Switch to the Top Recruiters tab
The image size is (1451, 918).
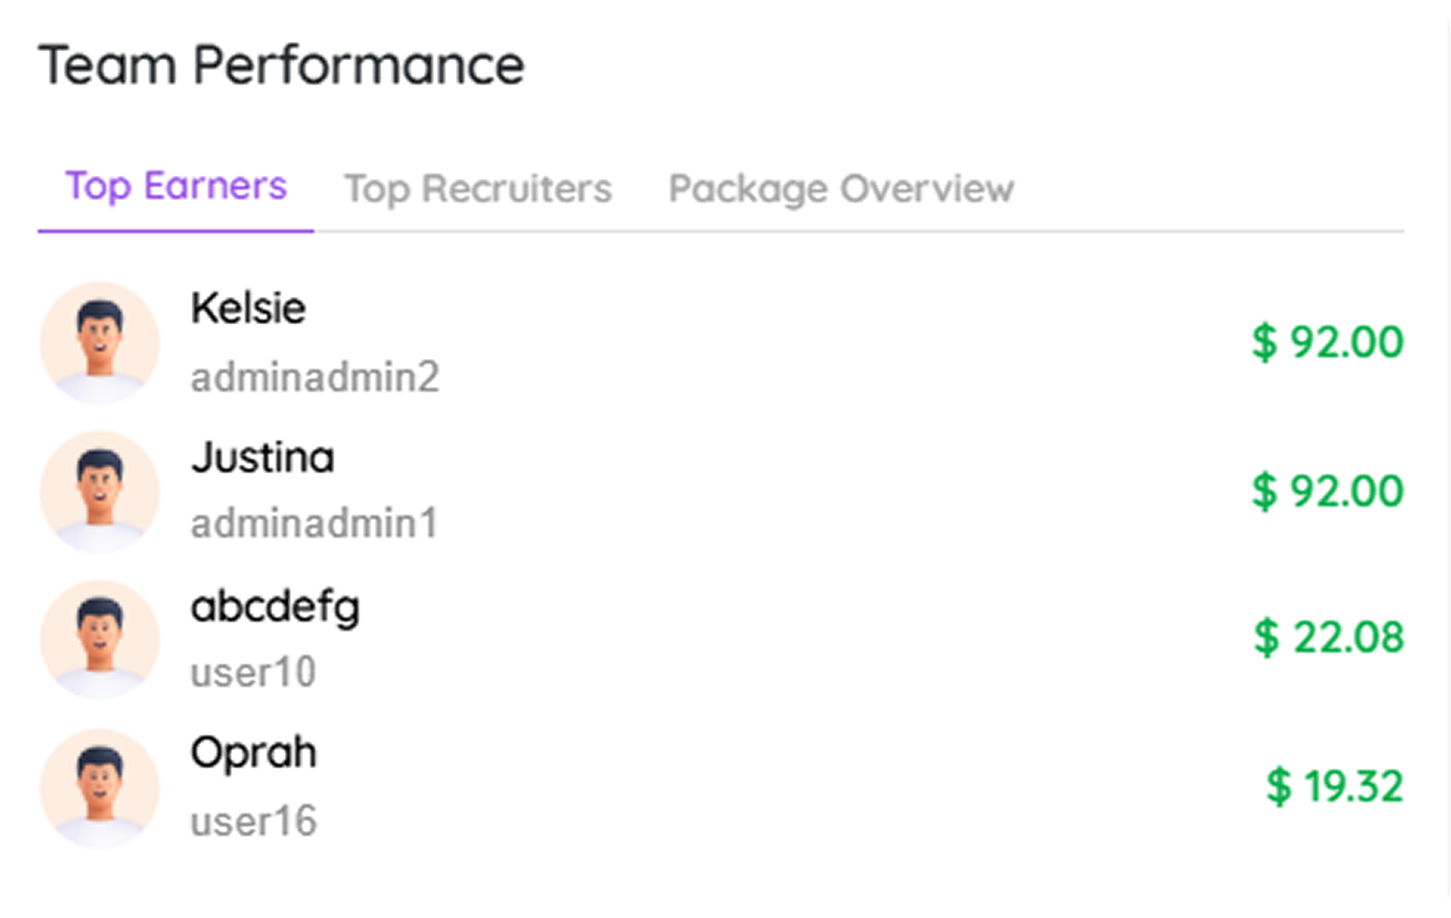click(x=478, y=188)
